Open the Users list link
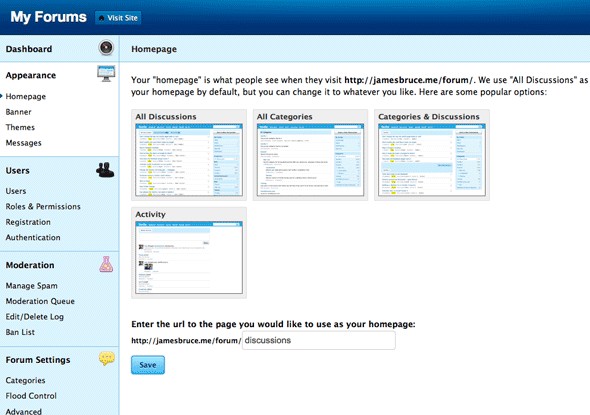Screen dimensions: 590x415 click(x=16, y=191)
